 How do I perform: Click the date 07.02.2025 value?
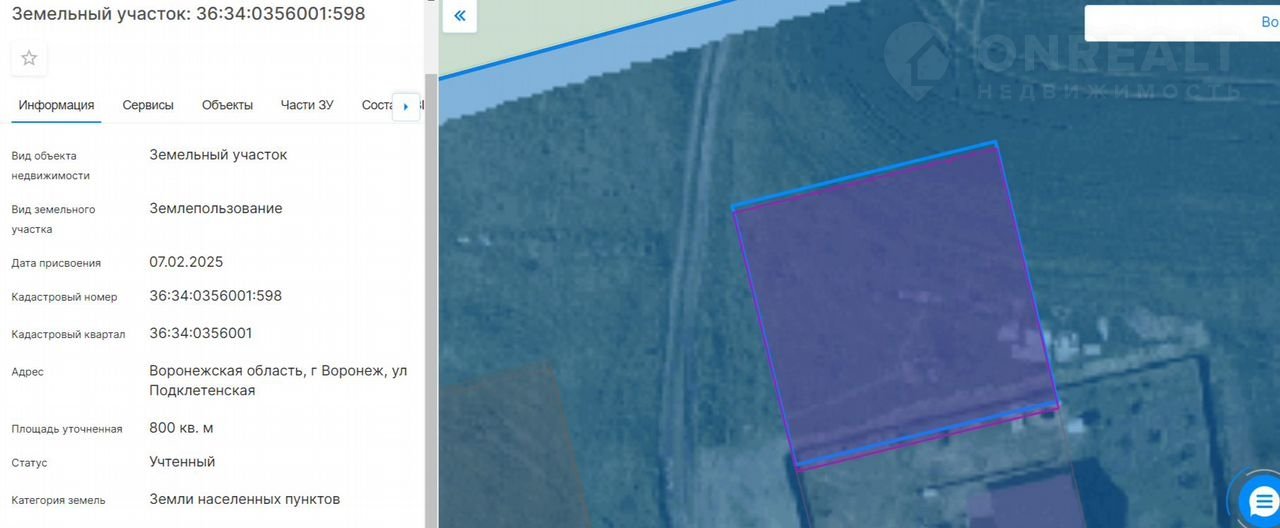[x=186, y=262]
